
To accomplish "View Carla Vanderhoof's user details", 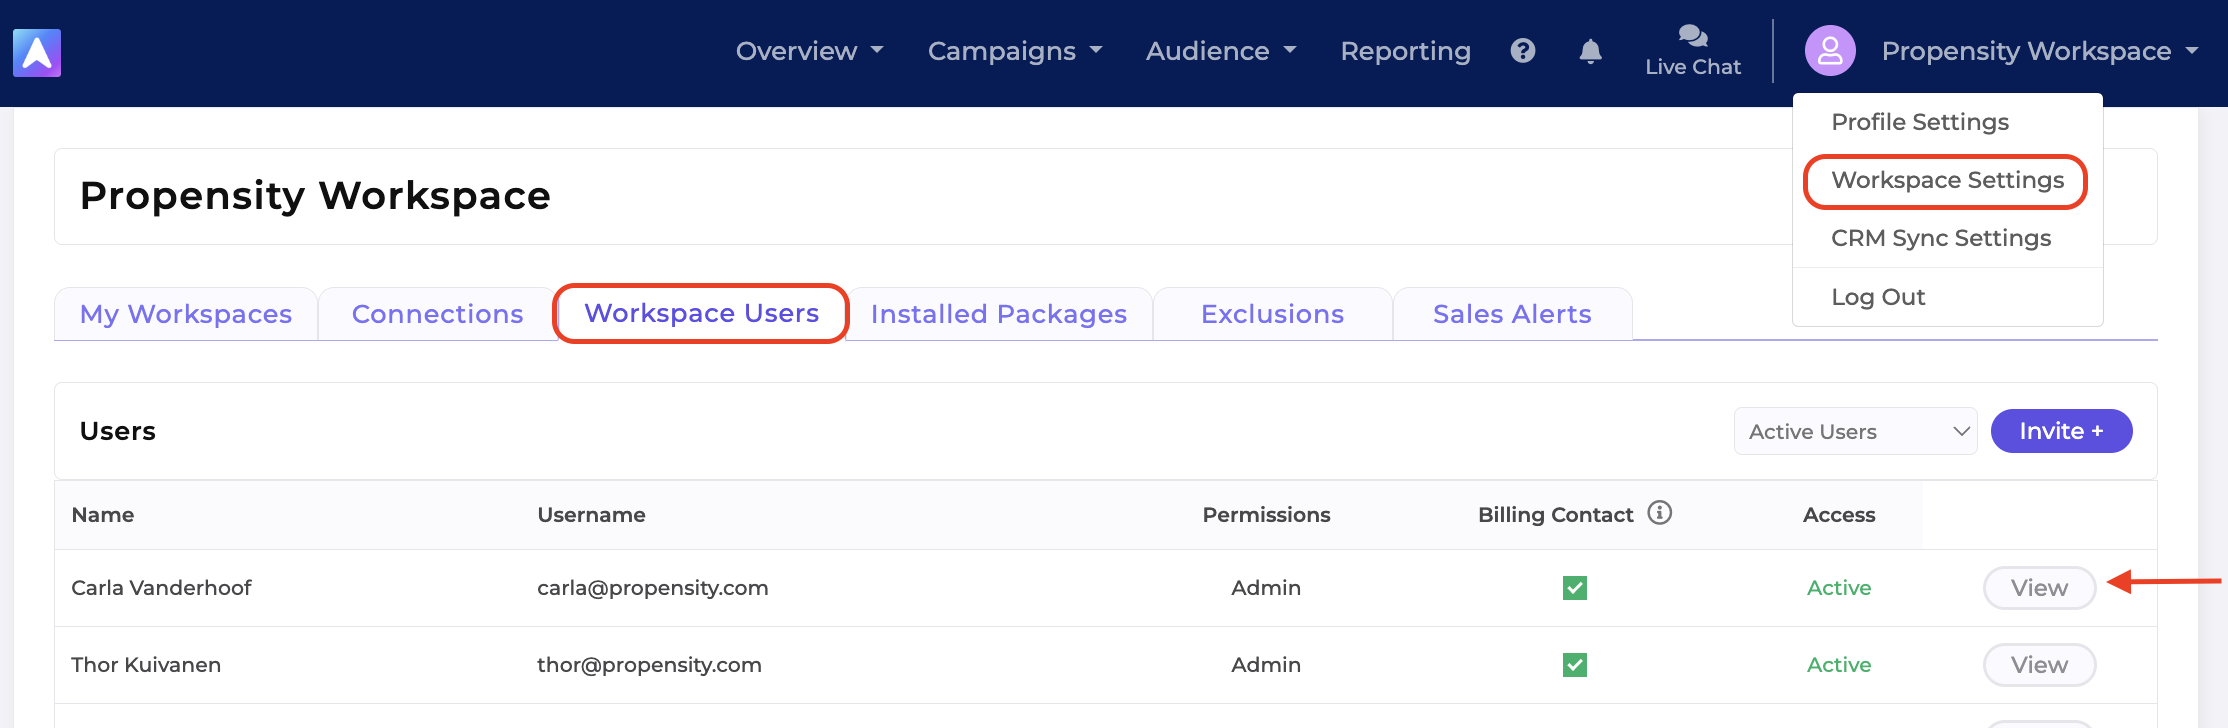I will [x=2039, y=588].
